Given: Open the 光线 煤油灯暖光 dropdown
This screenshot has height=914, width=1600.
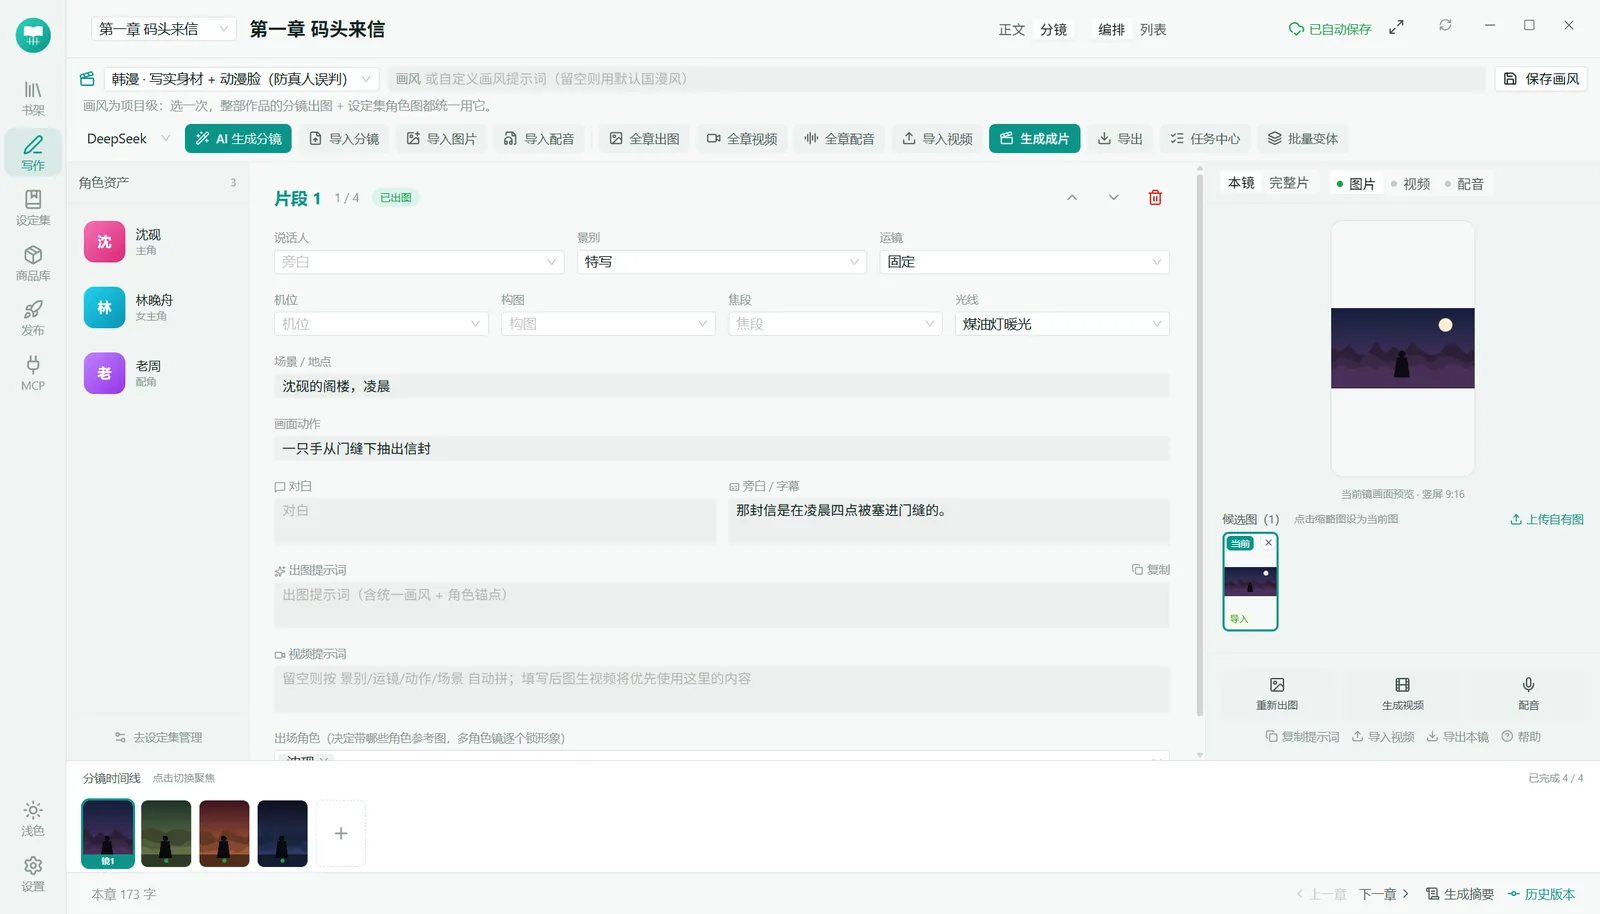Looking at the screenshot, I should (x=1062, y=324).
